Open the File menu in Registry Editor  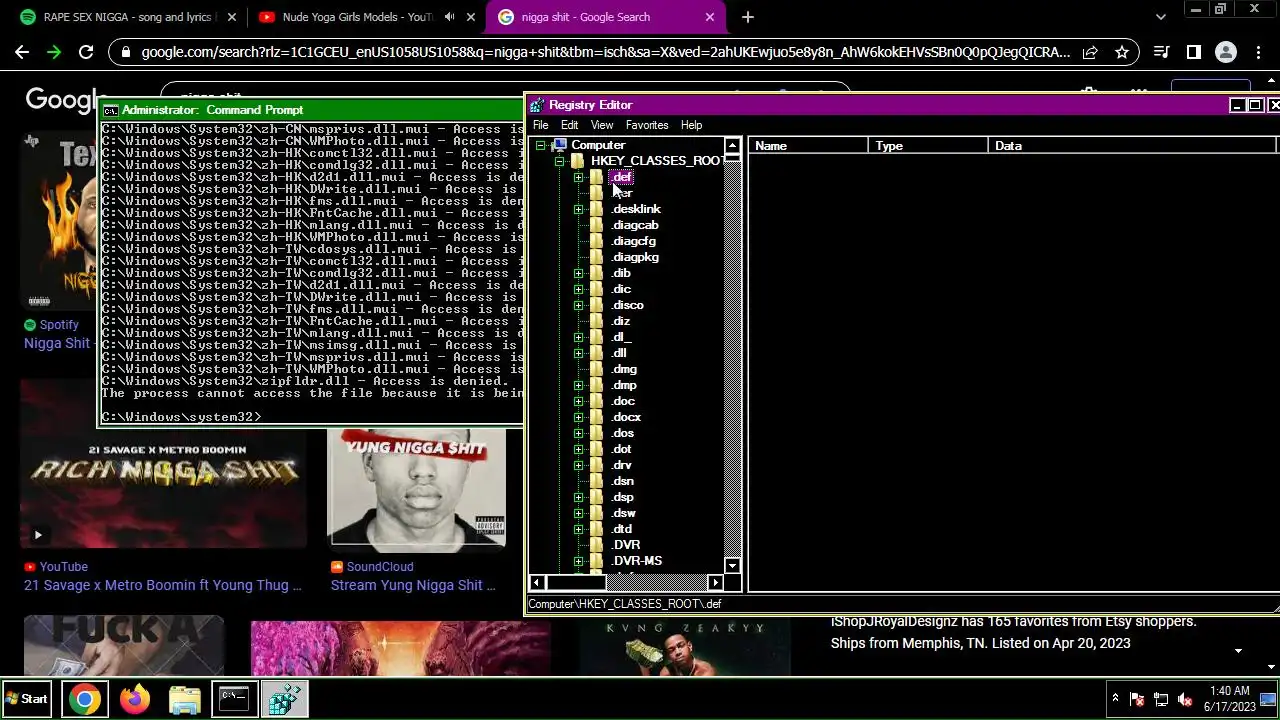tap(540, 125)
